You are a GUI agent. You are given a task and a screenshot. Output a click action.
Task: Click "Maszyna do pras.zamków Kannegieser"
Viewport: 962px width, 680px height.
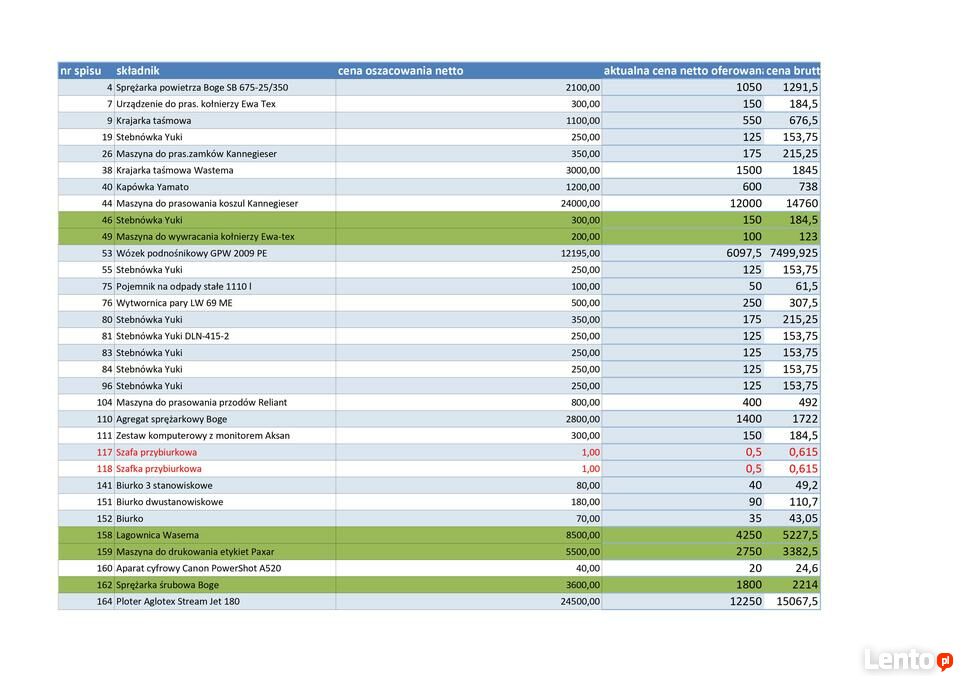(x=196, y=154)
